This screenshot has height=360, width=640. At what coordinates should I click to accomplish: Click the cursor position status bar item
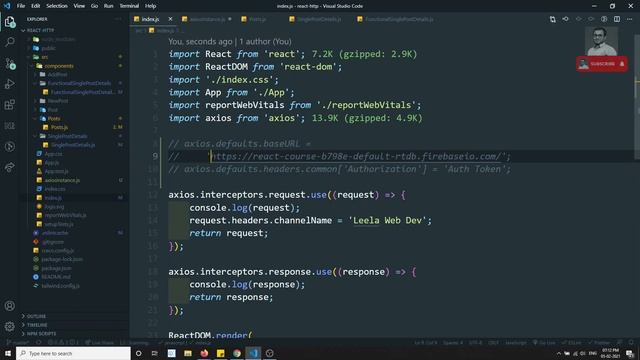click(425, 343)
